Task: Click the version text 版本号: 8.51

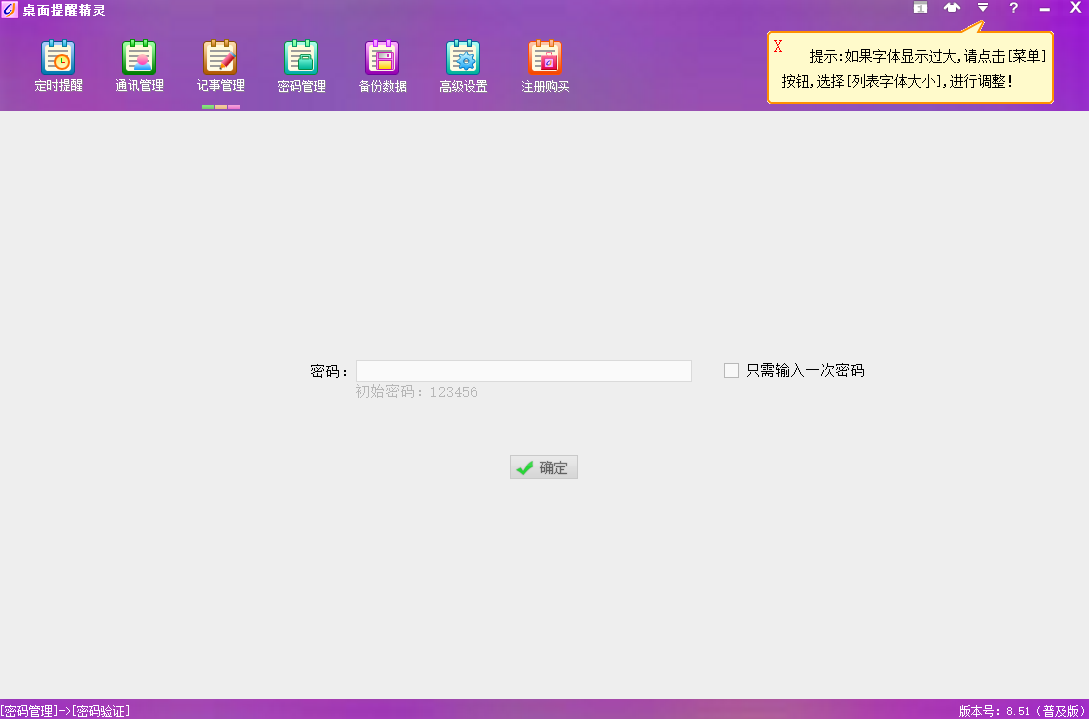Action: coord(1022,711)
